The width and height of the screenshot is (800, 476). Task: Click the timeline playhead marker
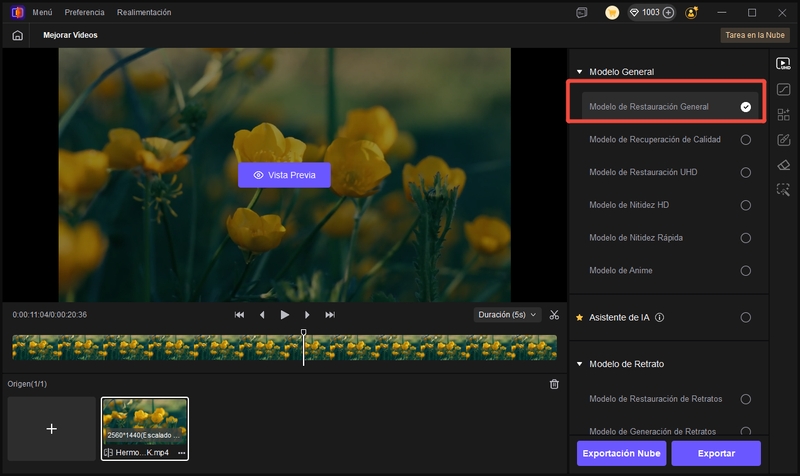[304, 333]
